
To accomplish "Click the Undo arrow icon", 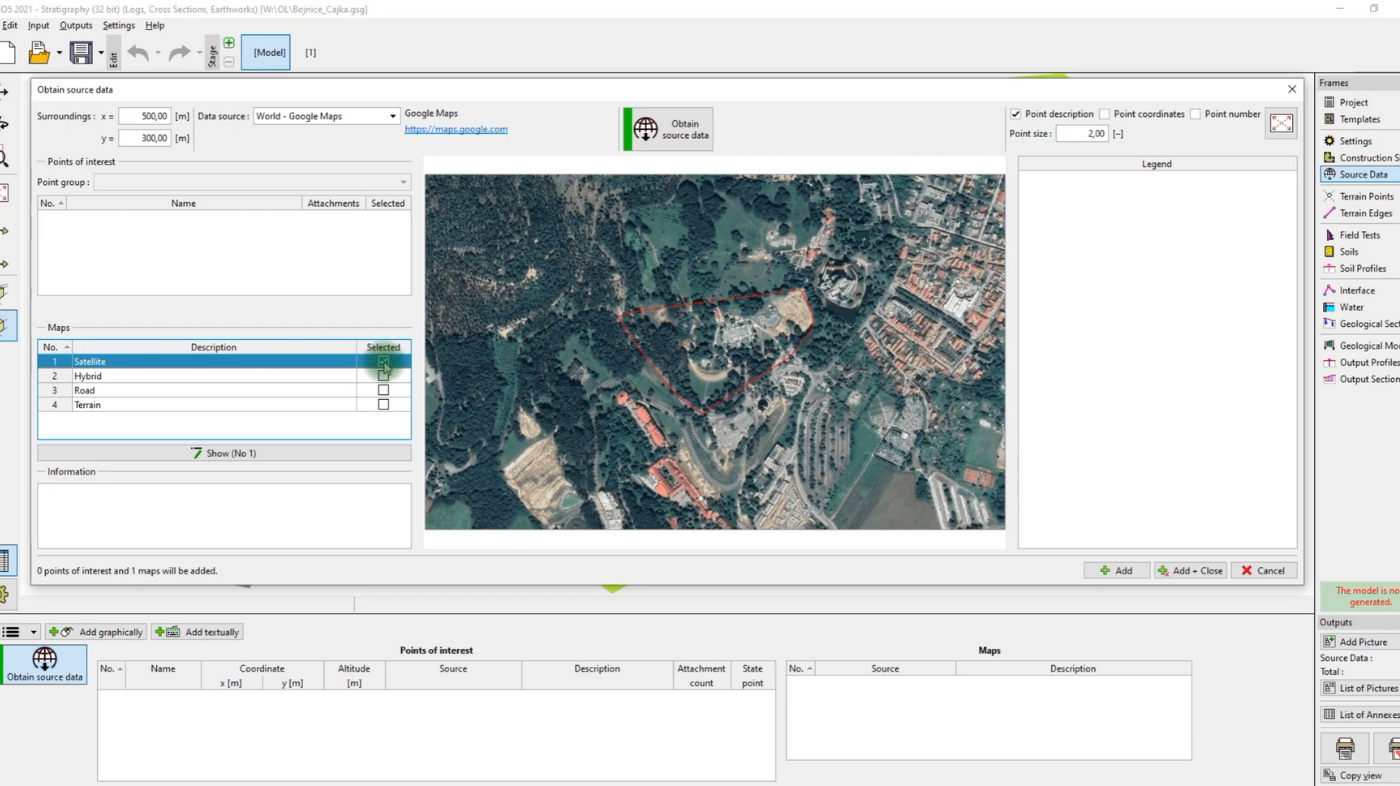I will pos(138,53).
